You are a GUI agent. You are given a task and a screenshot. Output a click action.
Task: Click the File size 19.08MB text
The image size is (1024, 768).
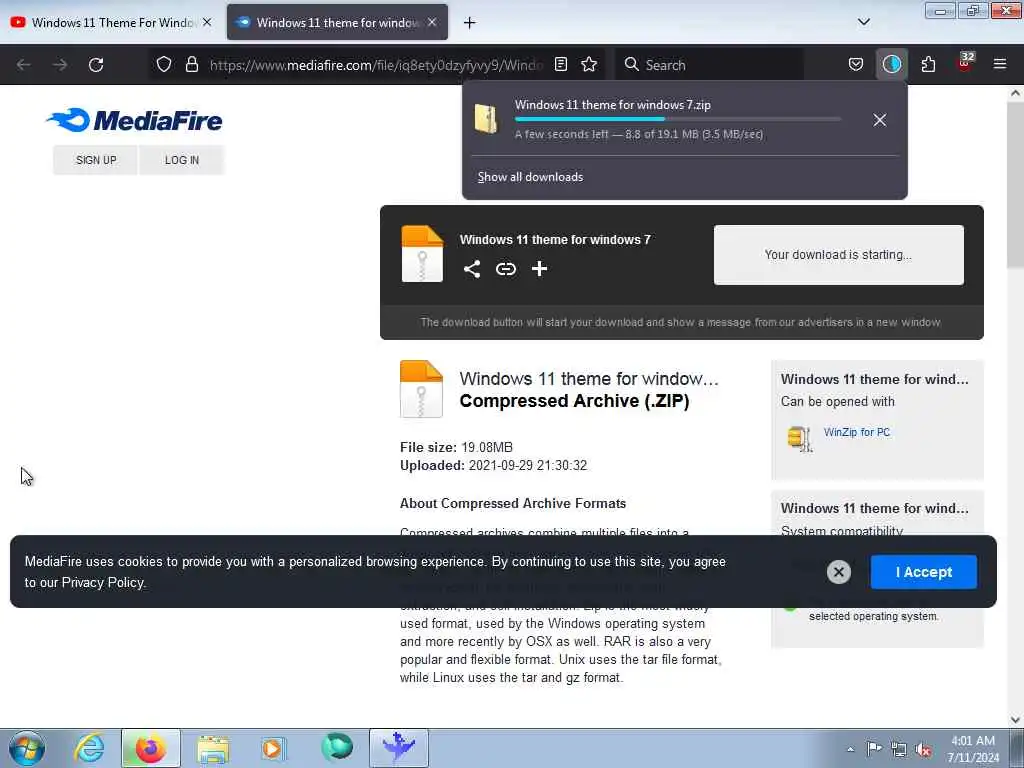pyautogui.click(x=456, y=447)
